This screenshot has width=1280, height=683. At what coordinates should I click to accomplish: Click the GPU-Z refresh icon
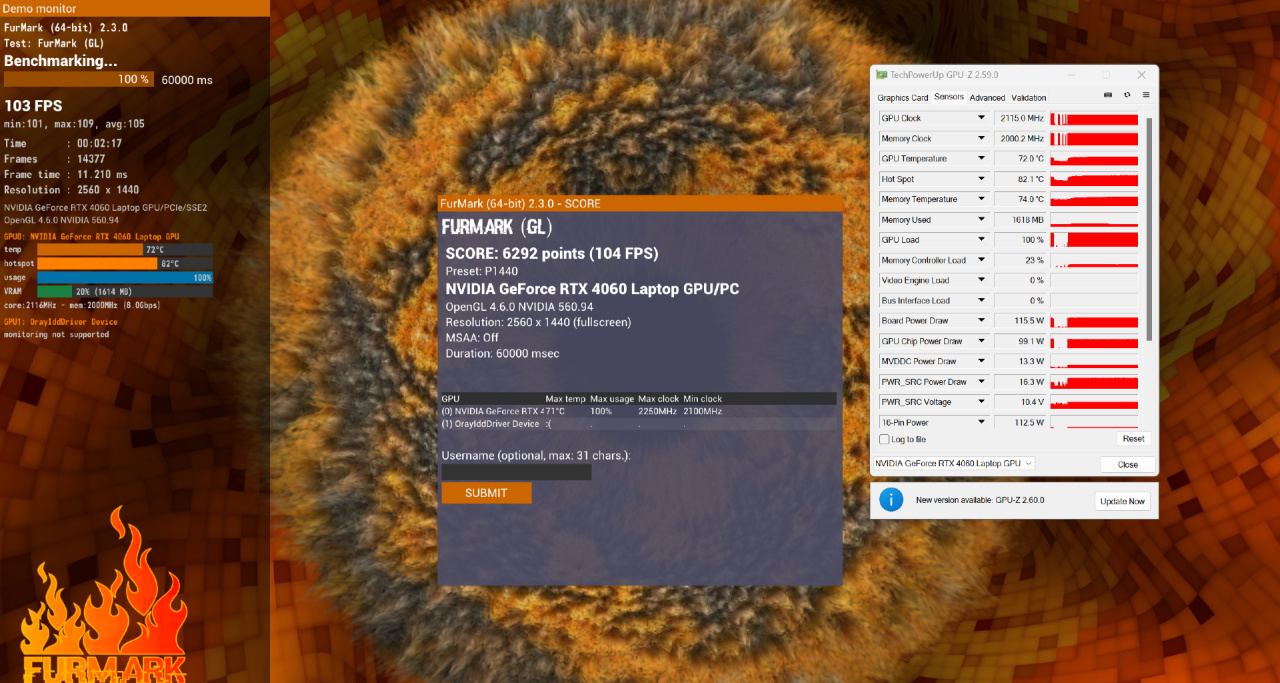click(1127, 95)
